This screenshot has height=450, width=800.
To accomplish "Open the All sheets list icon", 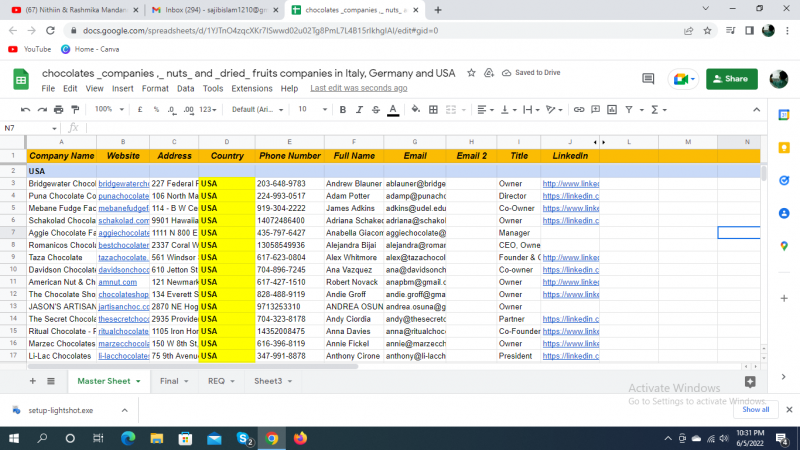I will (x=51, y=381).
